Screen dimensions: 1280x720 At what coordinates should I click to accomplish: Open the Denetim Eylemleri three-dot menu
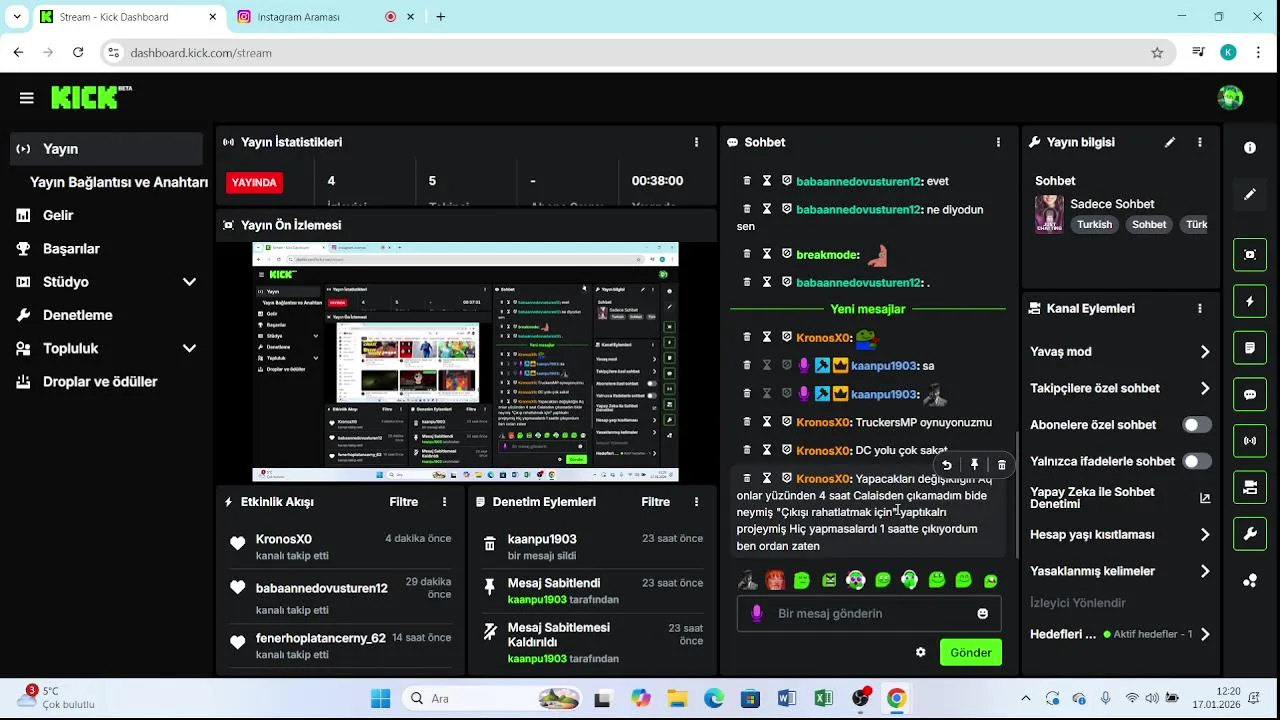pyautogui.click(x=697, y=502)
